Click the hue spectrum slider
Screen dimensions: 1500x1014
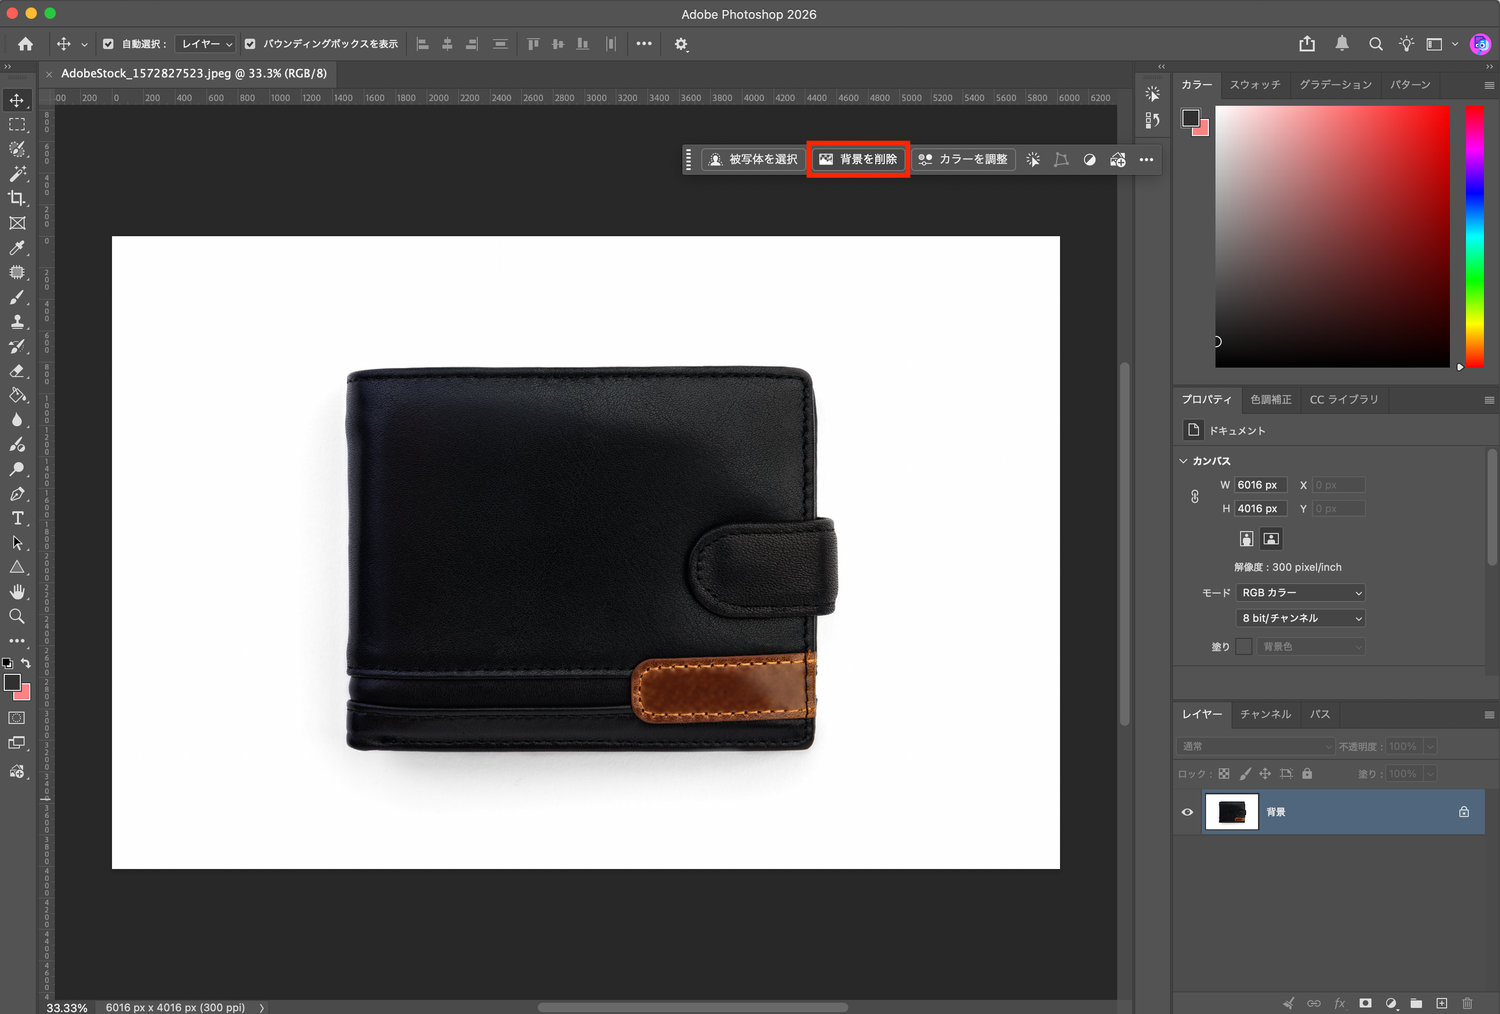click(1474, 236)
